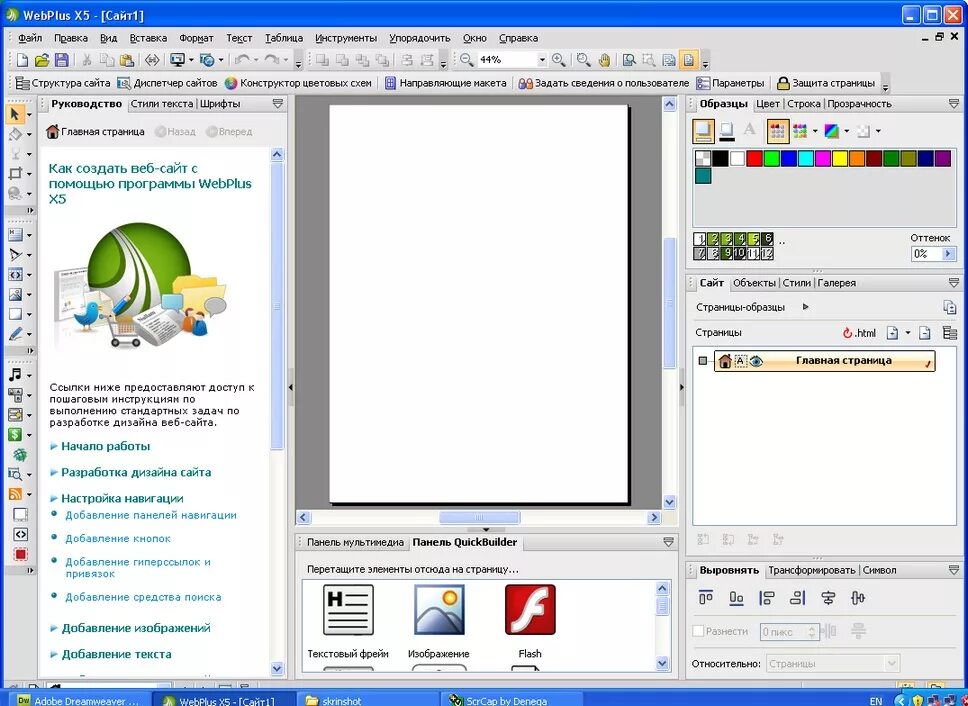968x706 pixels.
Task: Click the Fill swatch mode icon in Образцы
Action: click(x=703, y=131)
